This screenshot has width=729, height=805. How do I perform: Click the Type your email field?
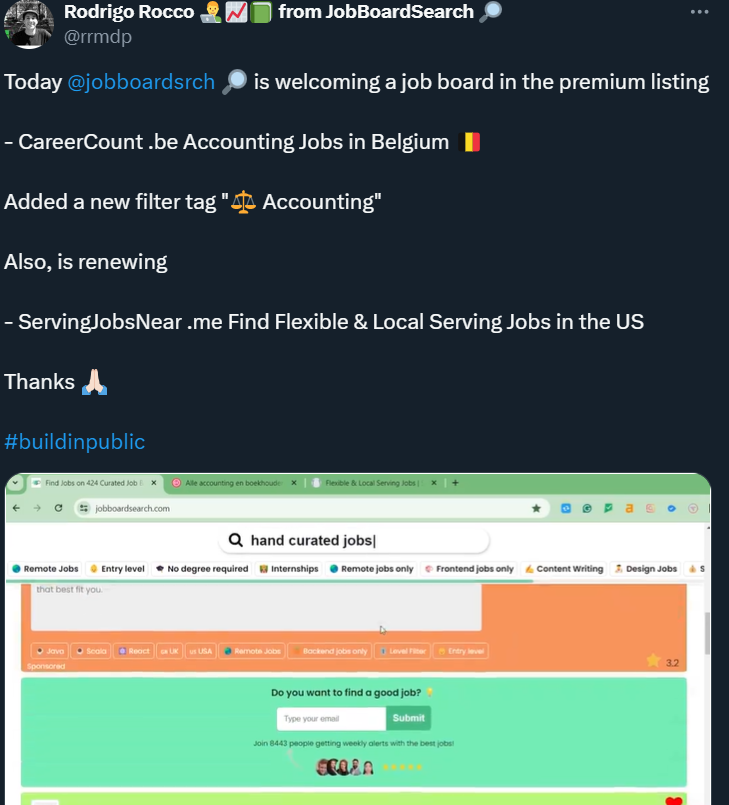click(x=331, y=718)
